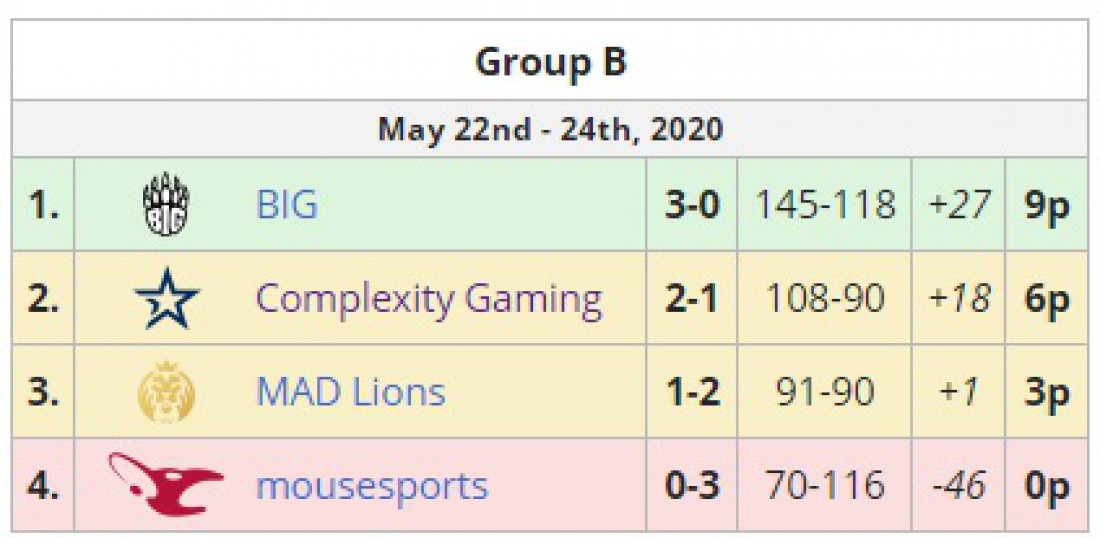
Task: Click the Group B header title
Action: click(550, 62)
